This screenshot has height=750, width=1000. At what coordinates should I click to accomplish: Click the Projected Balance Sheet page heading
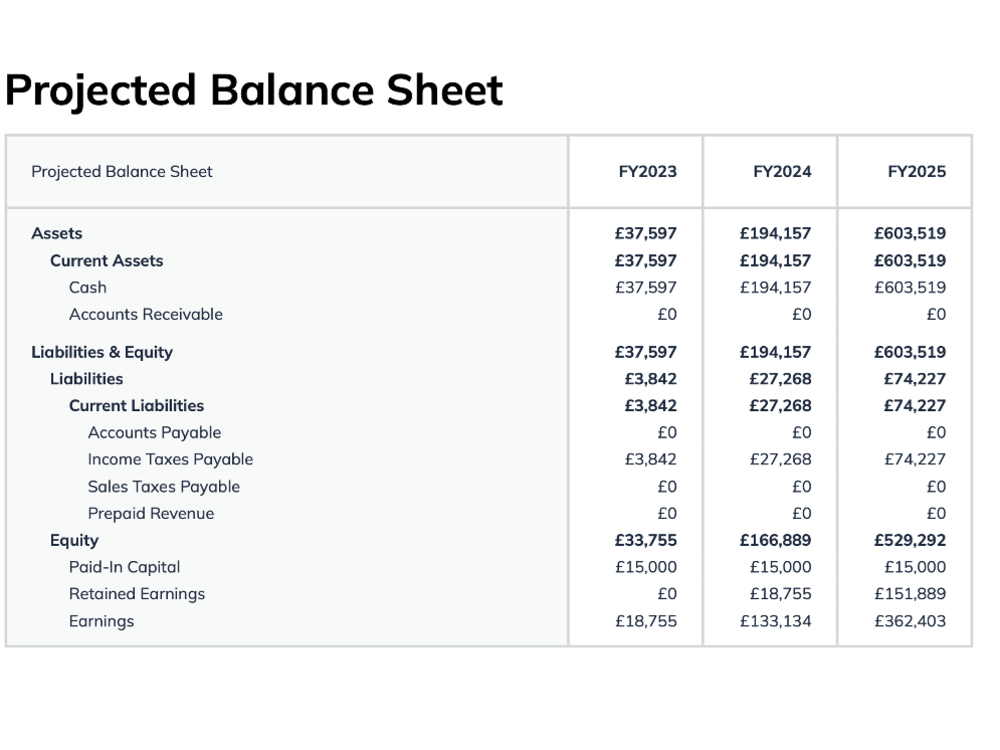pyautogui.click(x=254, y=91)
